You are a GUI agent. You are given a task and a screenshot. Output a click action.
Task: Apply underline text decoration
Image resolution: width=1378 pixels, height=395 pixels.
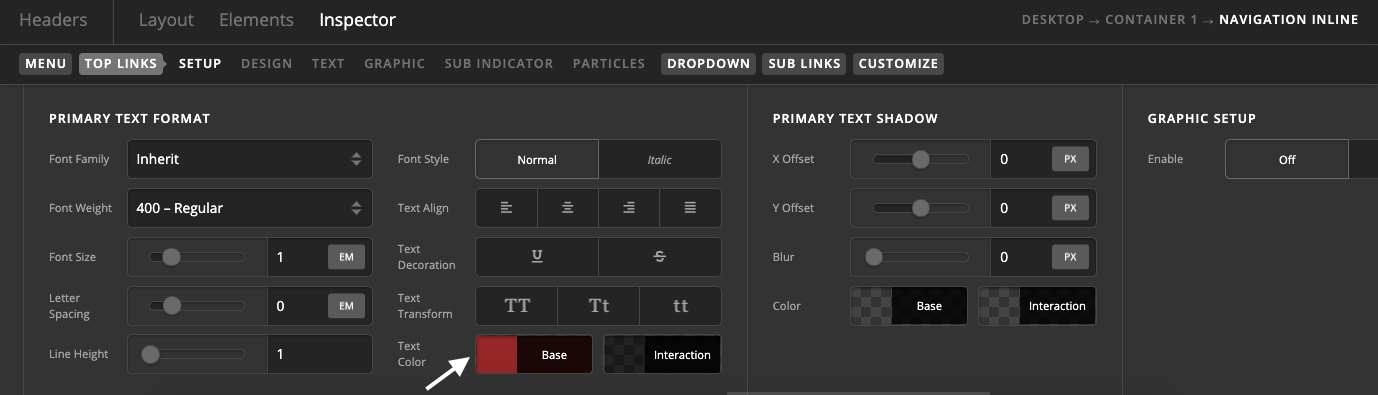537,257
